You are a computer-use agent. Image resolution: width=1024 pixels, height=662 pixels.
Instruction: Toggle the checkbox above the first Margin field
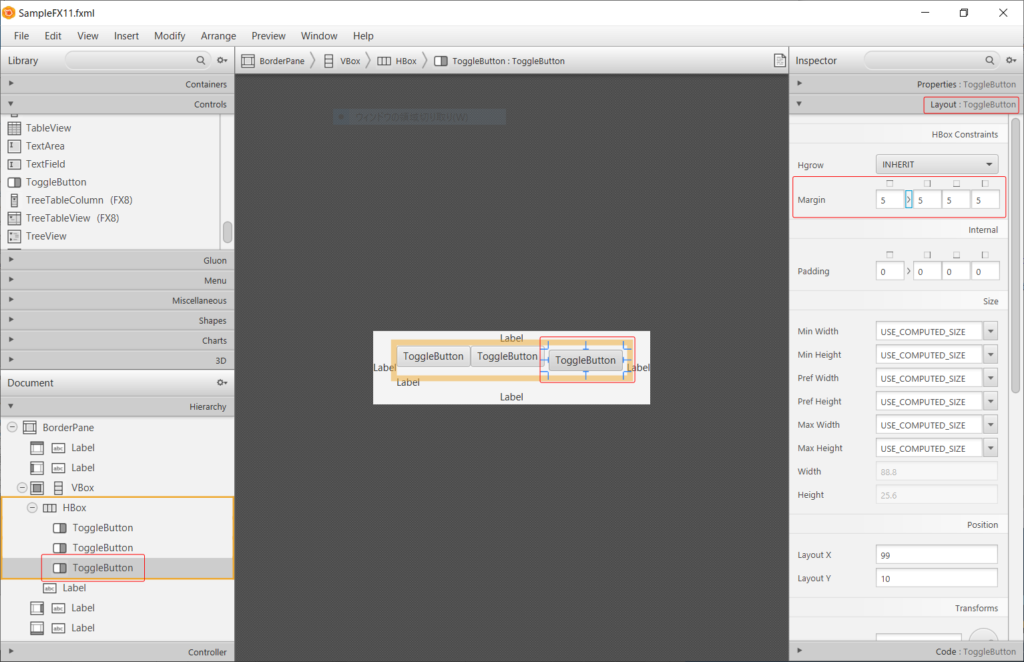[x=889, y=184]
